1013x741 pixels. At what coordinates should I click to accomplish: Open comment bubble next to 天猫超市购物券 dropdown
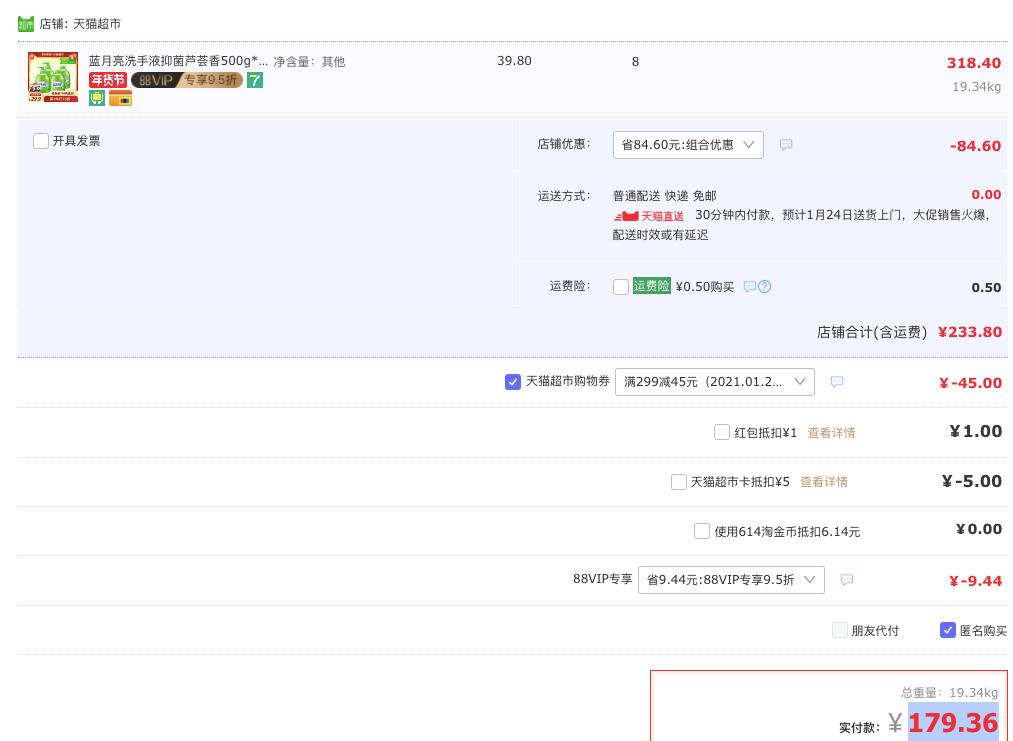pos(837,382)
